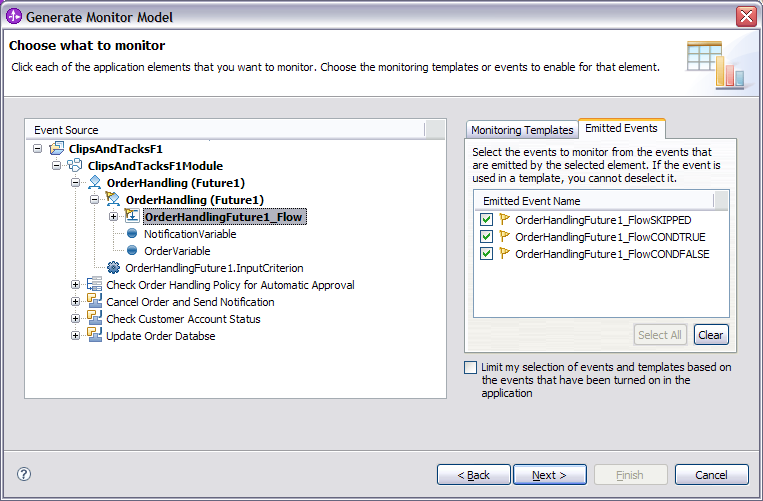Select the OrderHandlingFuture1_FlowSKIPPED event name

tap(603, 220)
